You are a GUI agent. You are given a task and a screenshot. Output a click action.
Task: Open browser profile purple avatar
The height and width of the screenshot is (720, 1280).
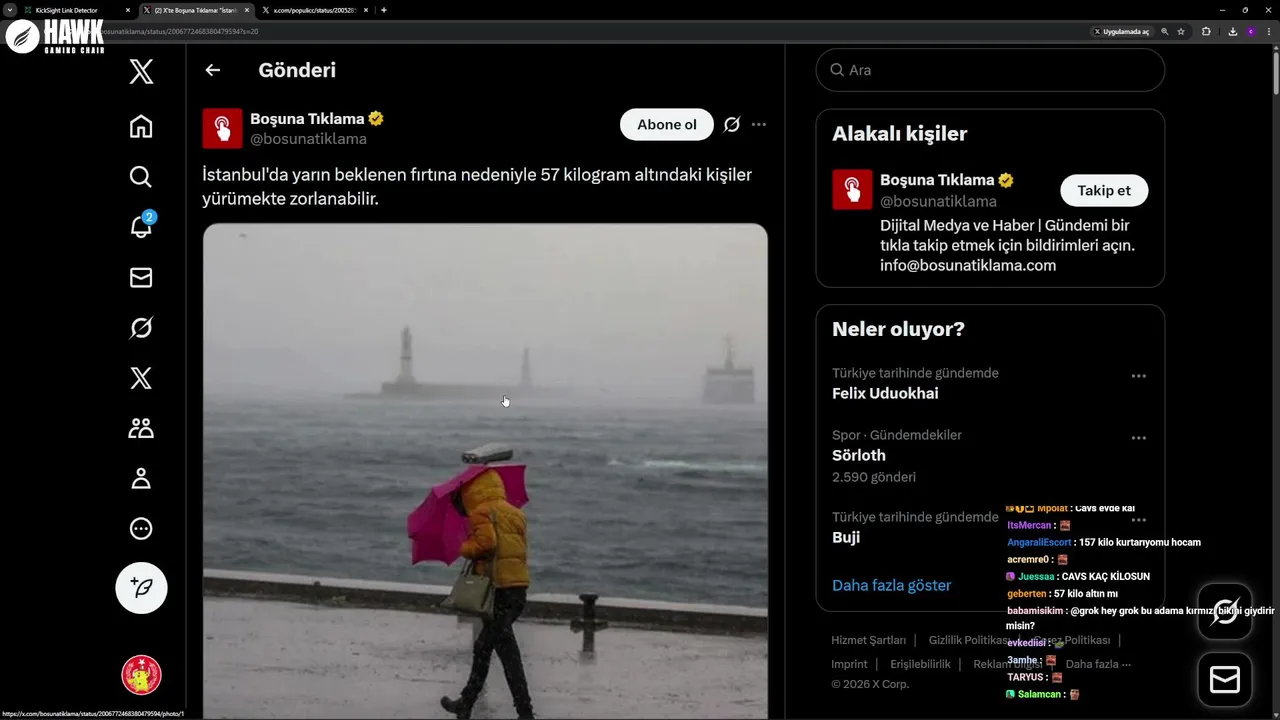(x=1249, y=31)
